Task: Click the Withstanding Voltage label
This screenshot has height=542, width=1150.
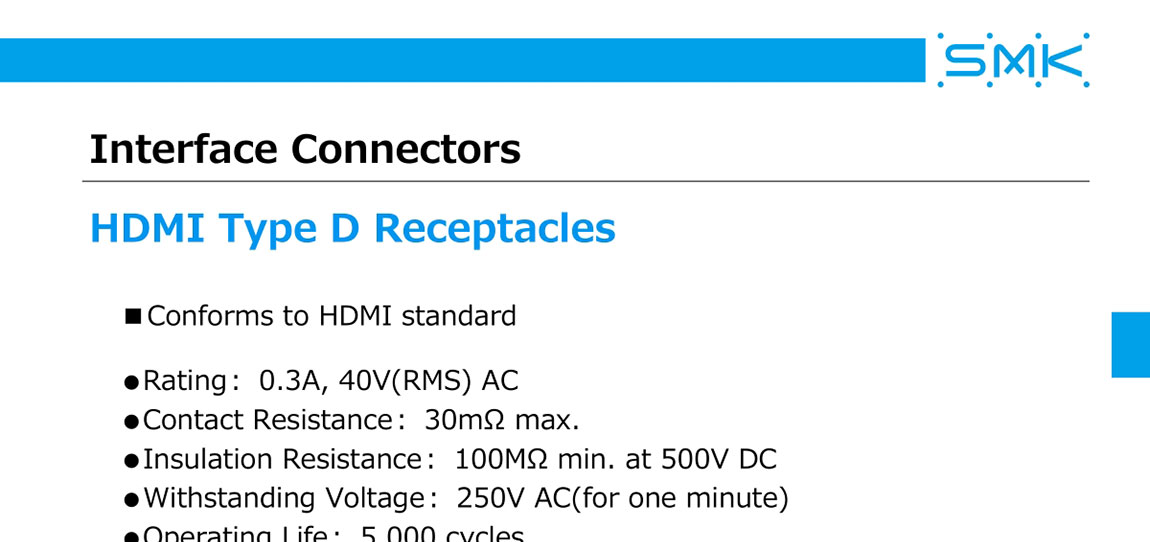Action: click(x=284, y=497)
